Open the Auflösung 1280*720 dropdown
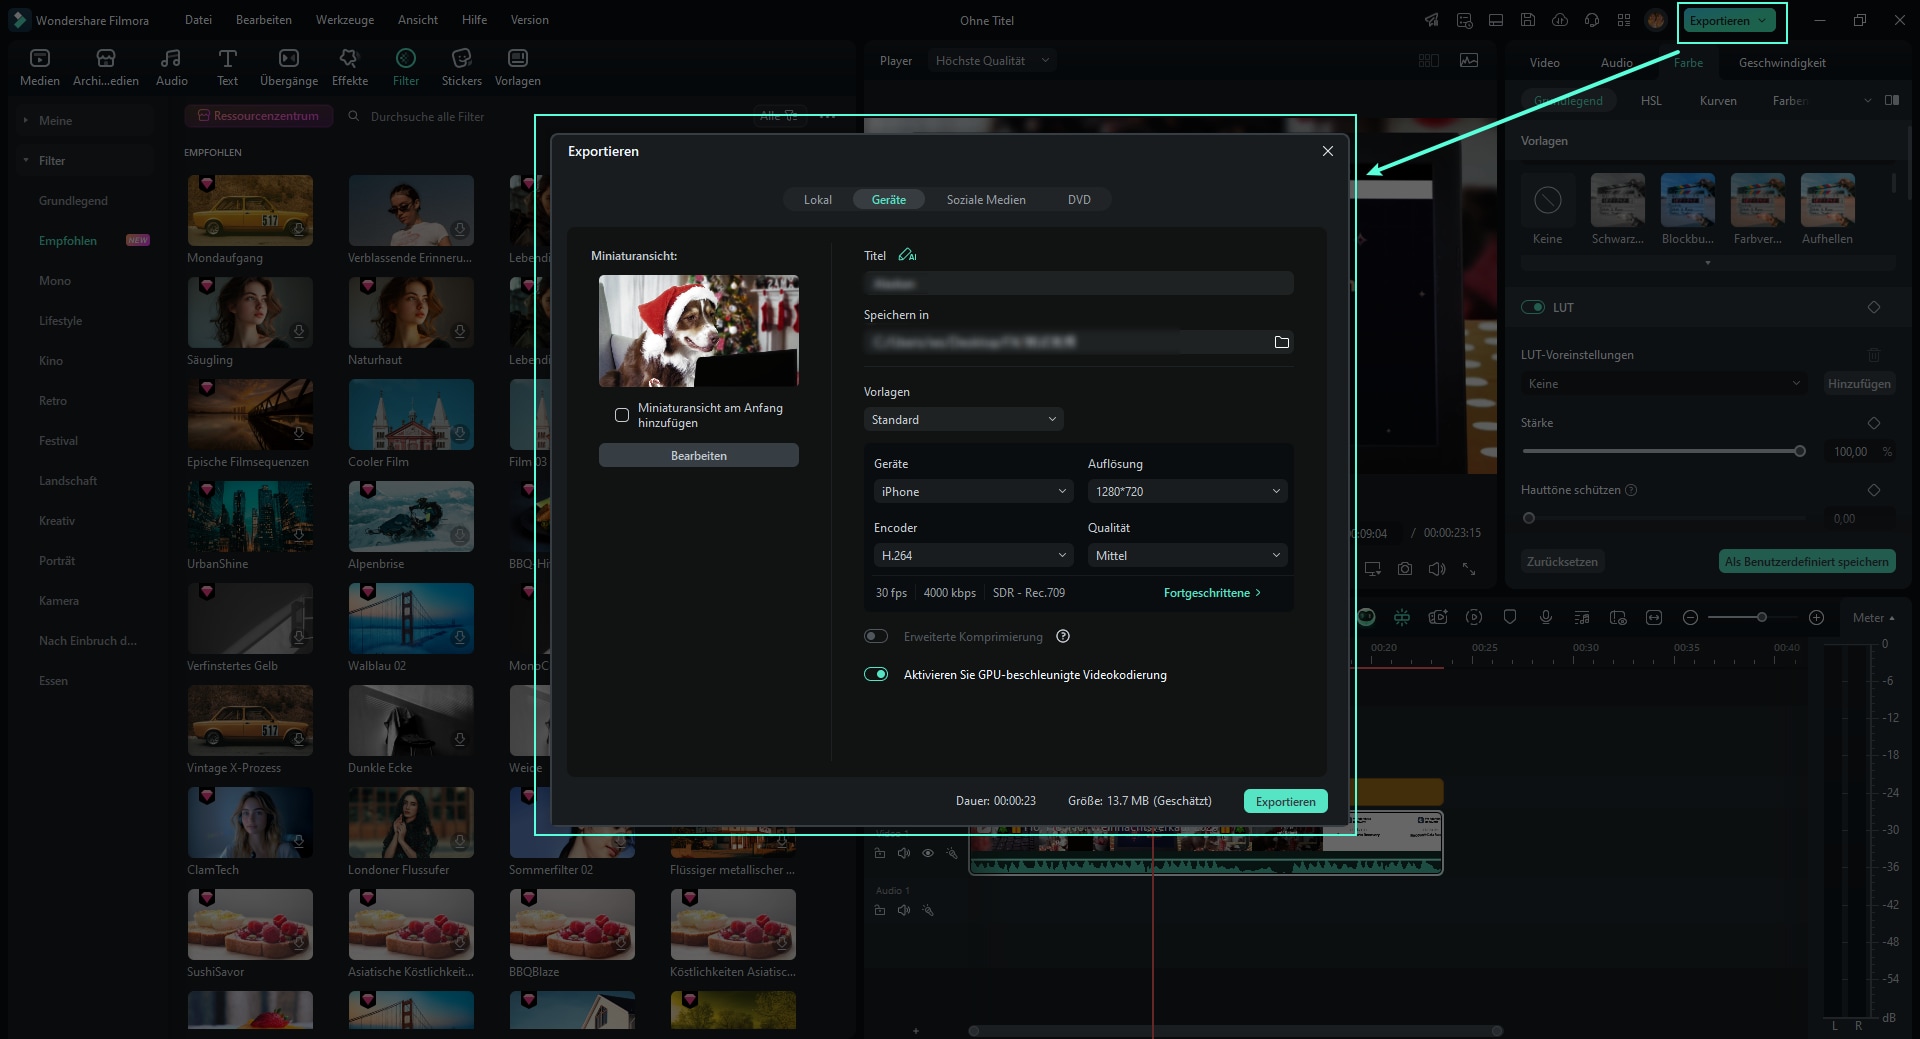The height and width of the screenshot is (1039, 1920). tap(1187, 491)
